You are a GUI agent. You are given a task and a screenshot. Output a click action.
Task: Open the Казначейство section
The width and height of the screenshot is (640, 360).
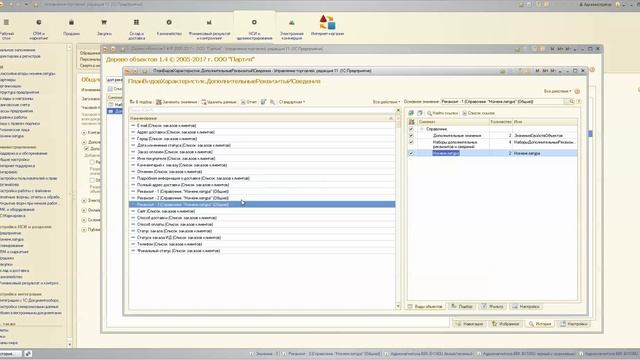(169, 27)
